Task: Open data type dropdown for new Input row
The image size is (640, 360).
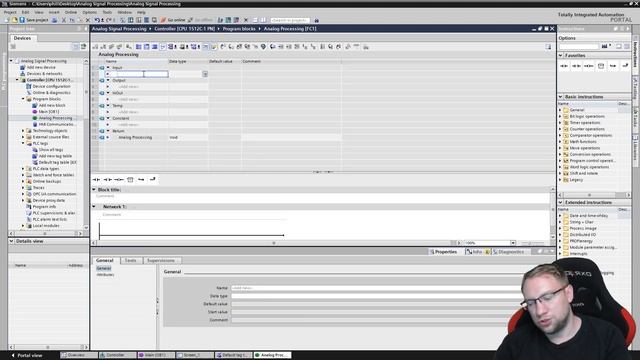Action: (205, 74)
